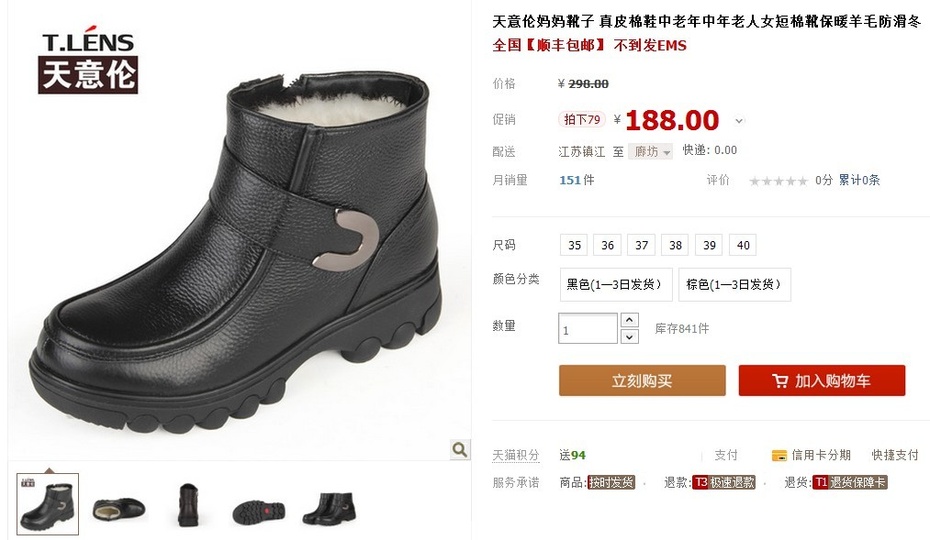Click the 拍下79 promotion tag
The image size is (930, 540).
click(x=582, y=119)
